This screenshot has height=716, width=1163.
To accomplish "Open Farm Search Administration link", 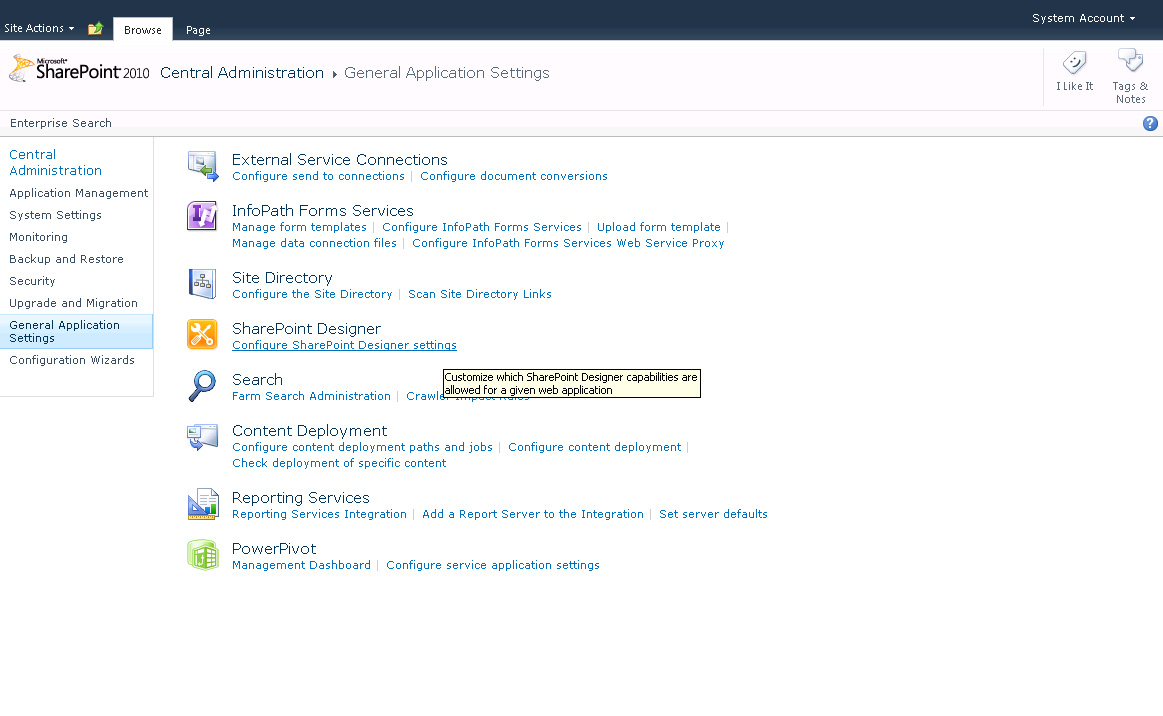I will 311,396.
